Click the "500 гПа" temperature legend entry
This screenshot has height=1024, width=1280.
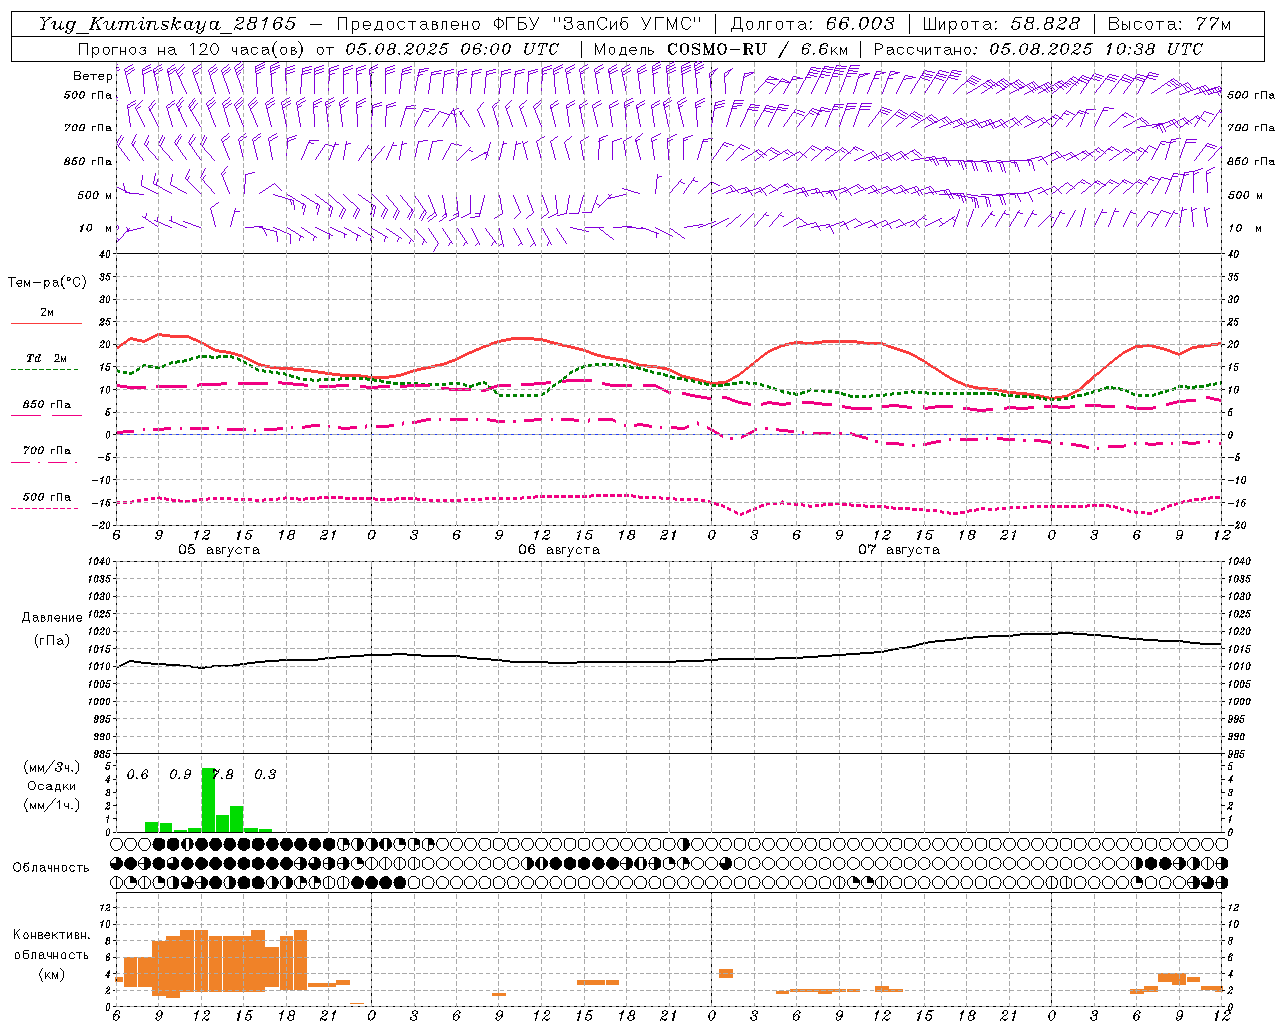point(46,497)
